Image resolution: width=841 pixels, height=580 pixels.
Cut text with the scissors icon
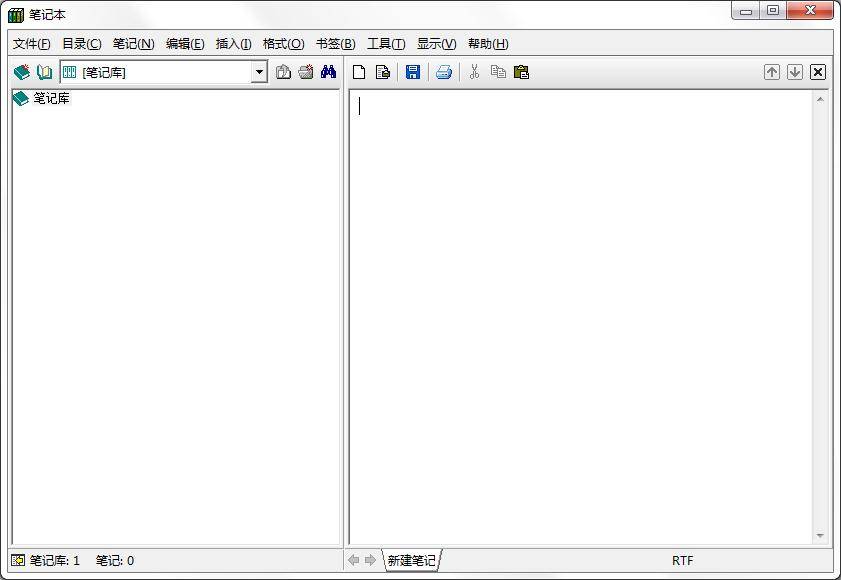point(474,71)
